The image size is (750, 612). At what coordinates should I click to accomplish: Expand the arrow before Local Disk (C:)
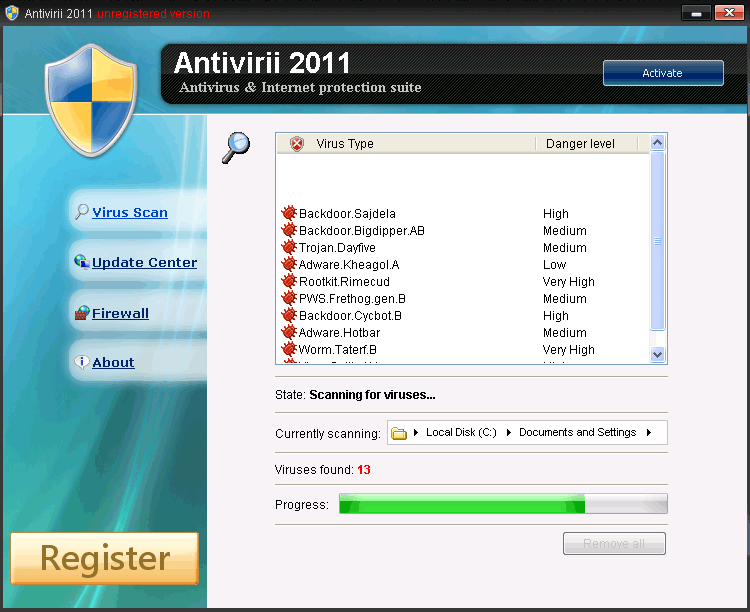pos(416,433)
